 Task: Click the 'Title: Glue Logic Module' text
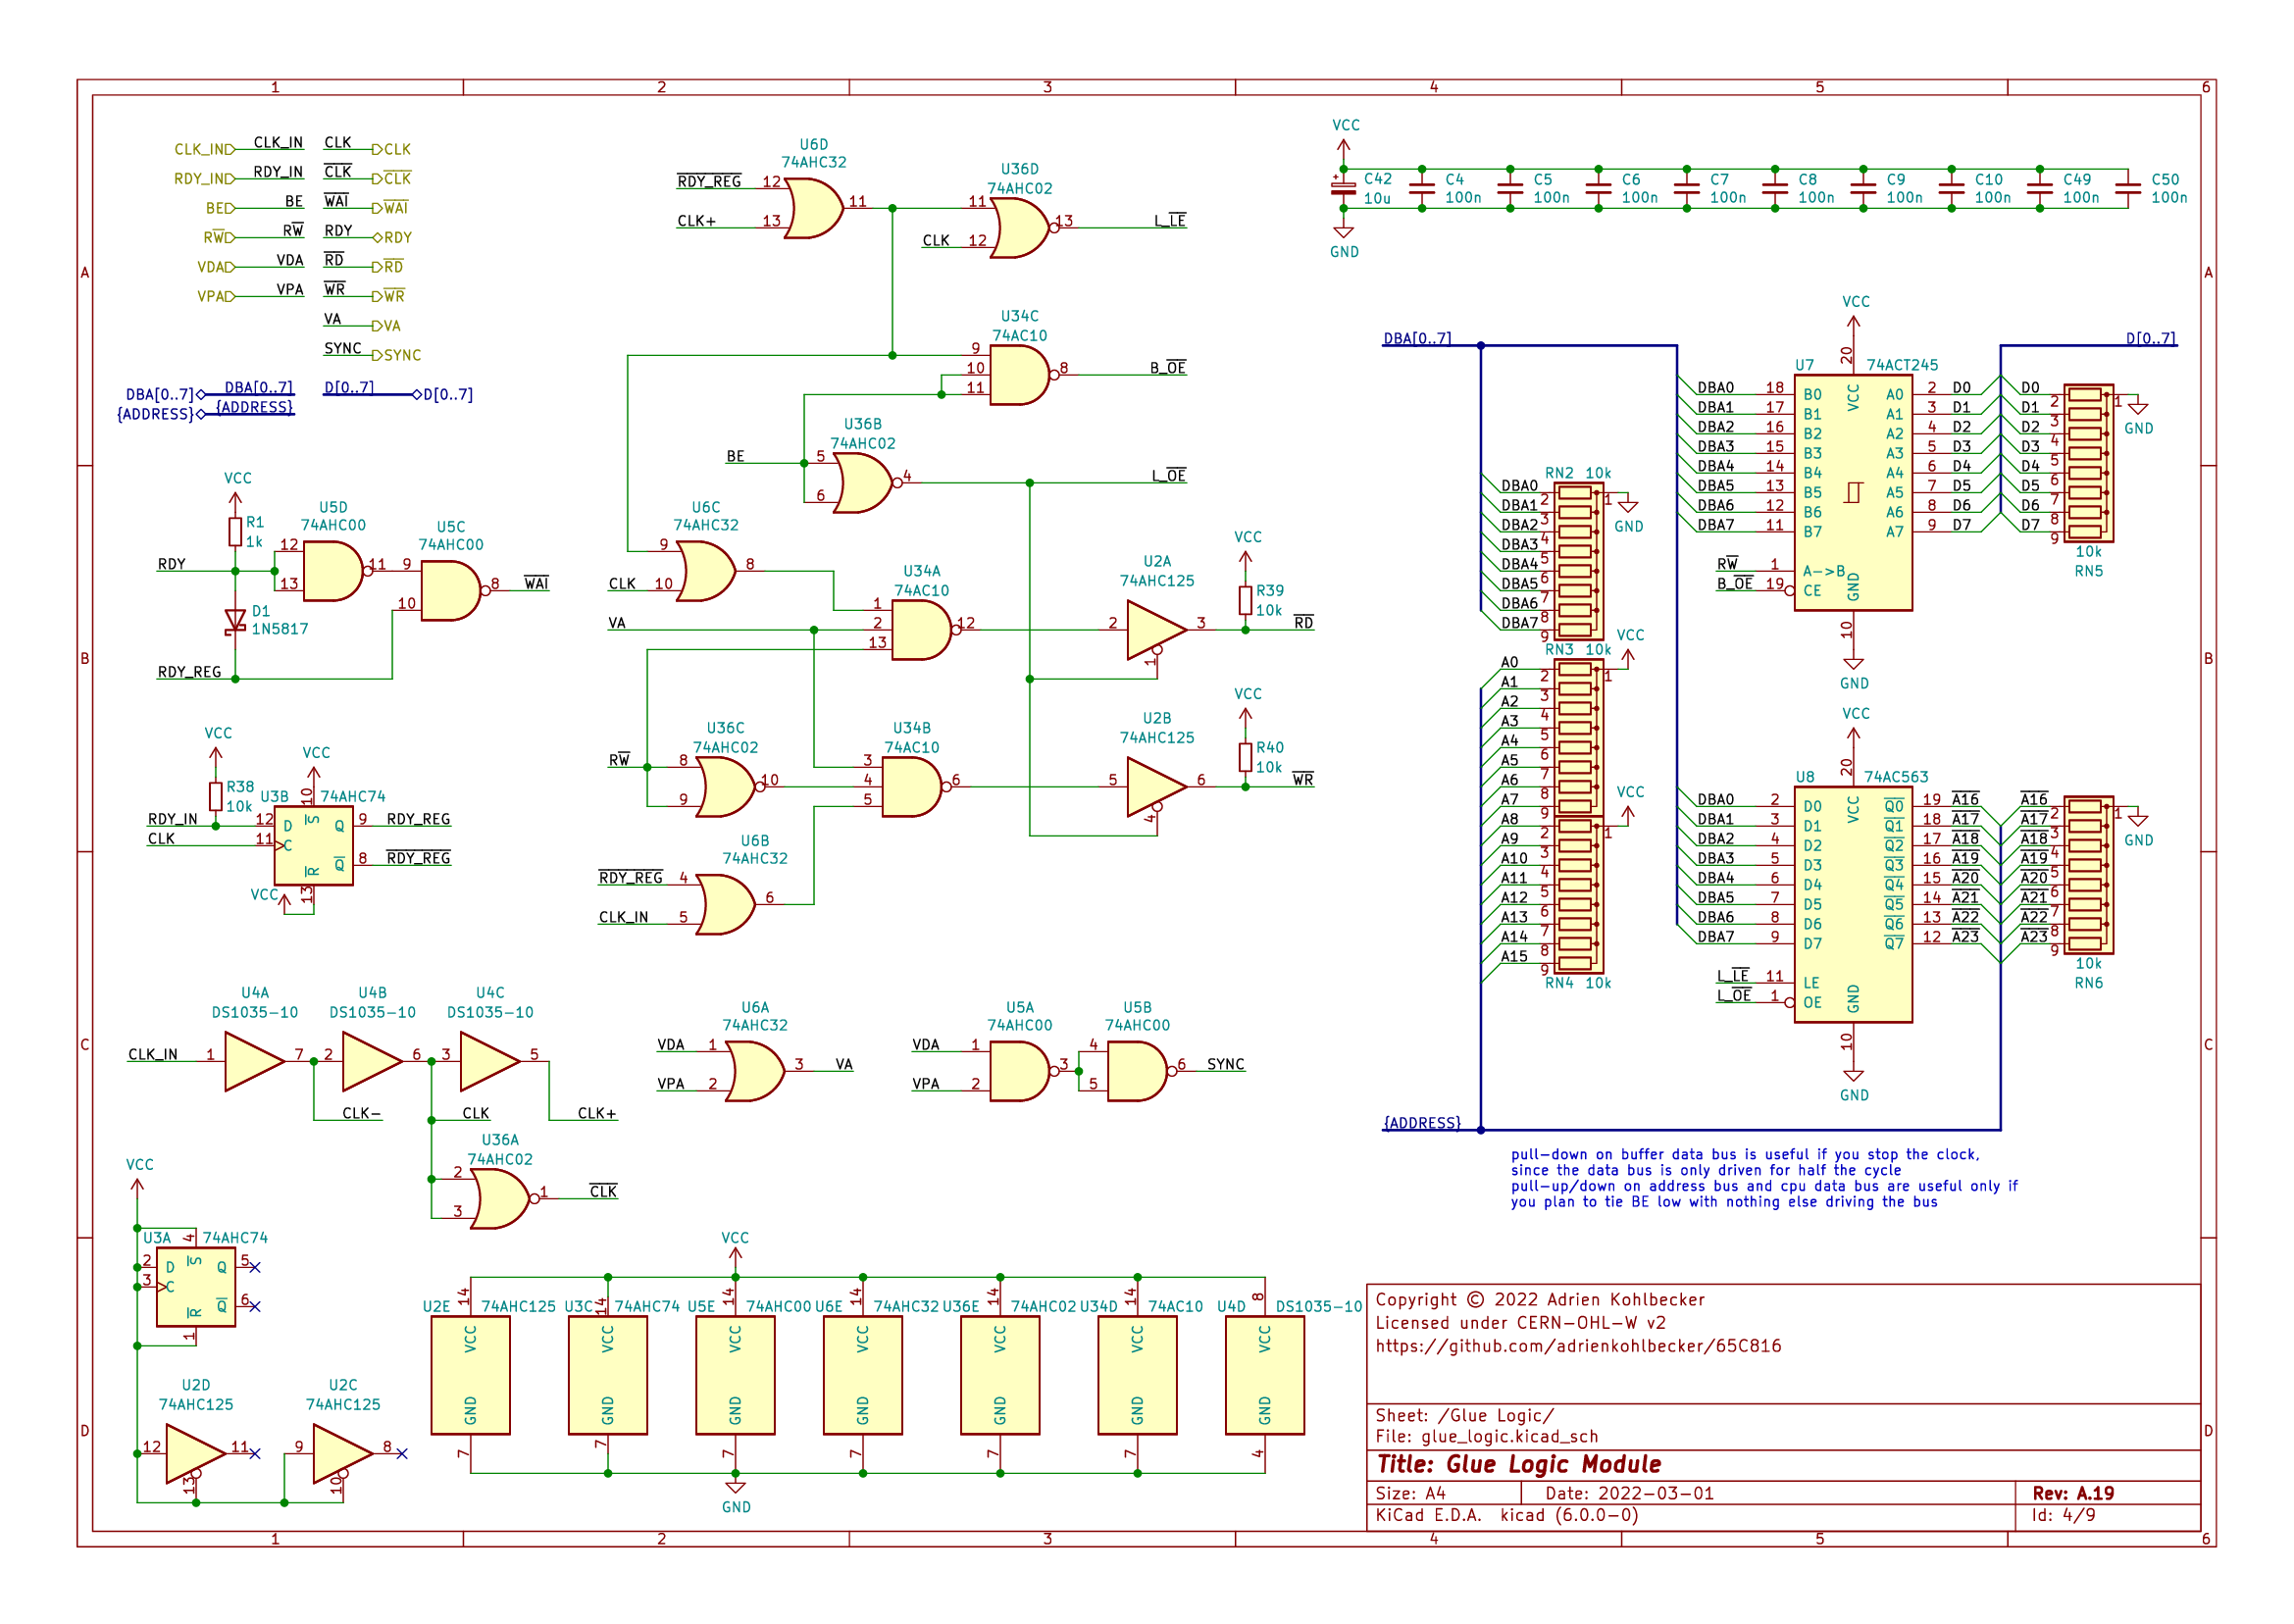(x=1519, y=1464)
